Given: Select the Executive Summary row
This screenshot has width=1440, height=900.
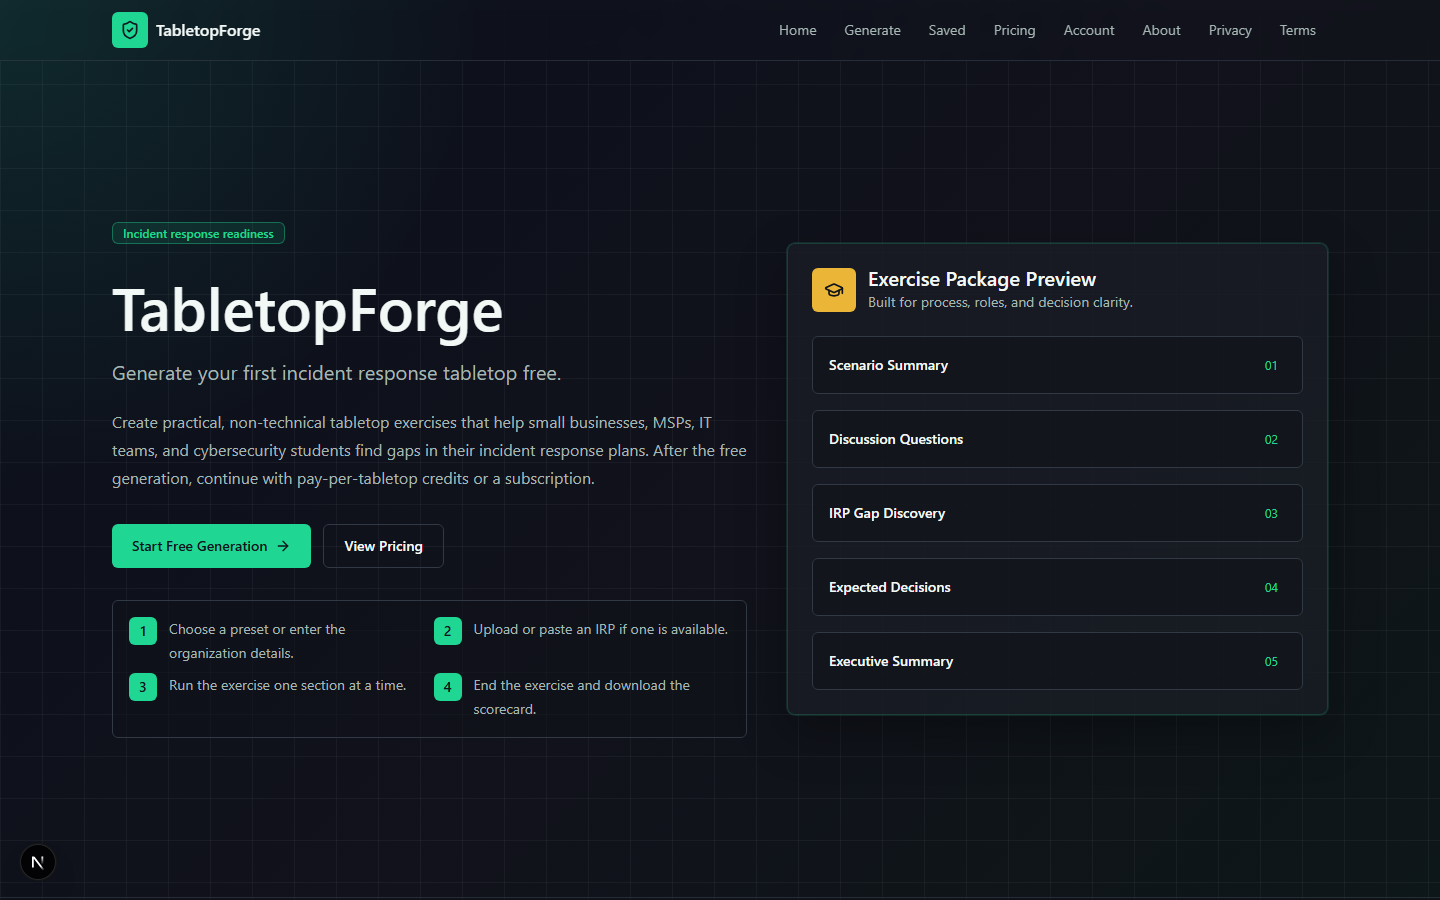Looking at the screenshot, I should [1057, 661].
